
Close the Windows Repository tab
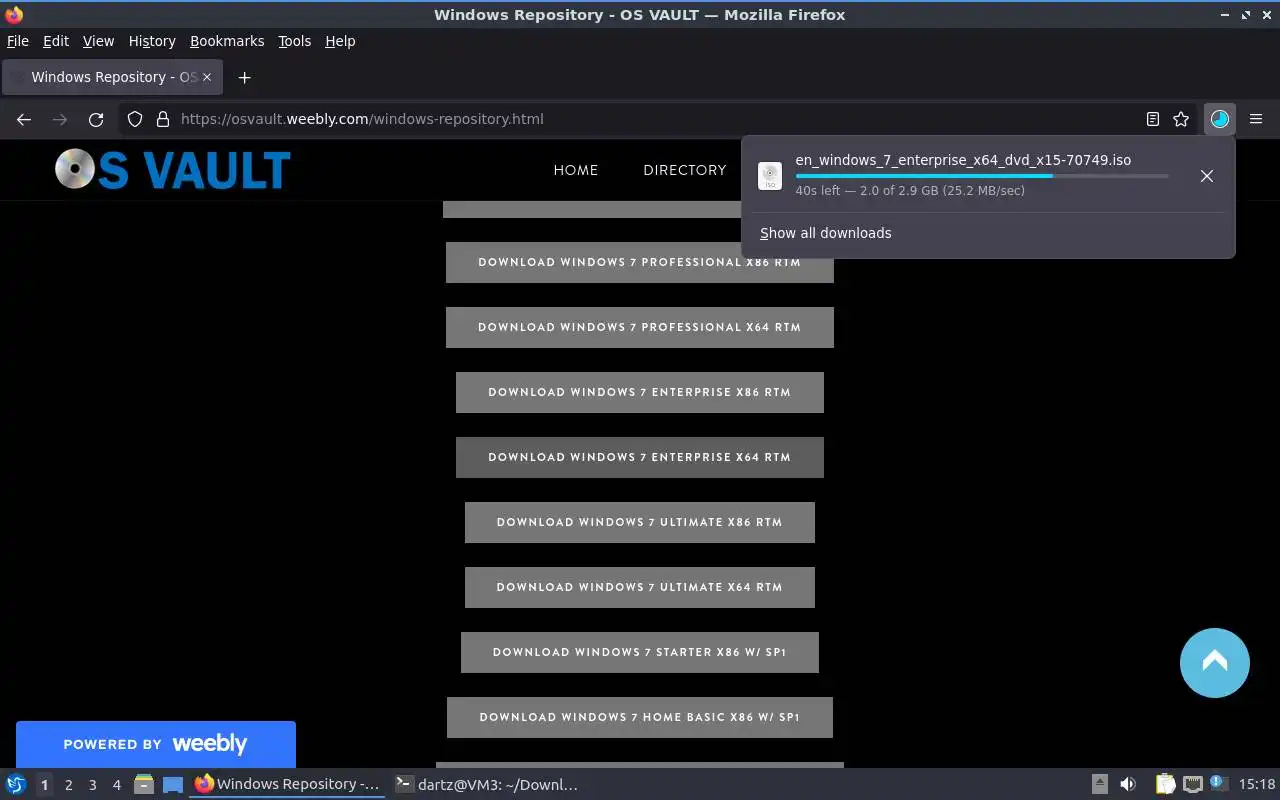click(x=207, y=77)
